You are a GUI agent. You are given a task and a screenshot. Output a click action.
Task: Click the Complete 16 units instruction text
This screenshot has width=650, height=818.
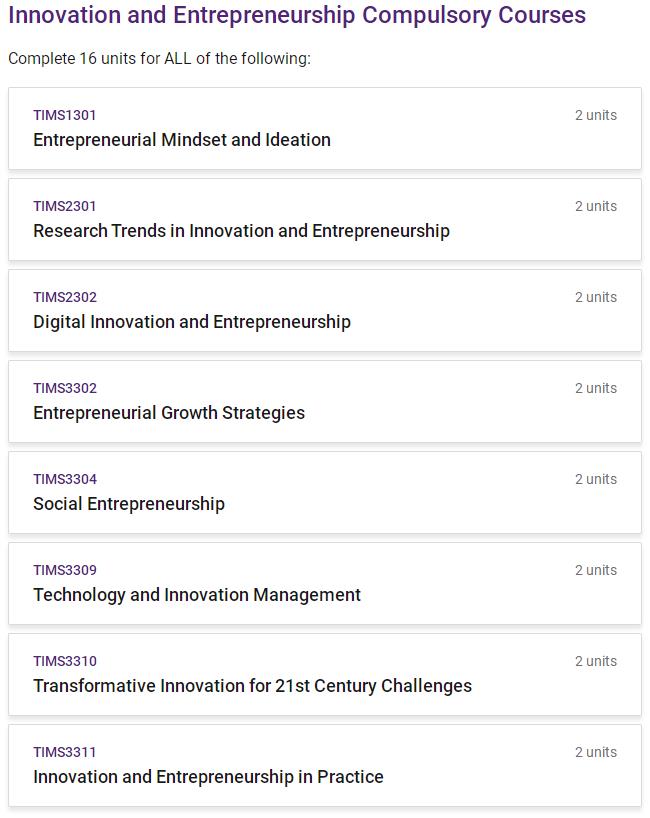point(159,59)
